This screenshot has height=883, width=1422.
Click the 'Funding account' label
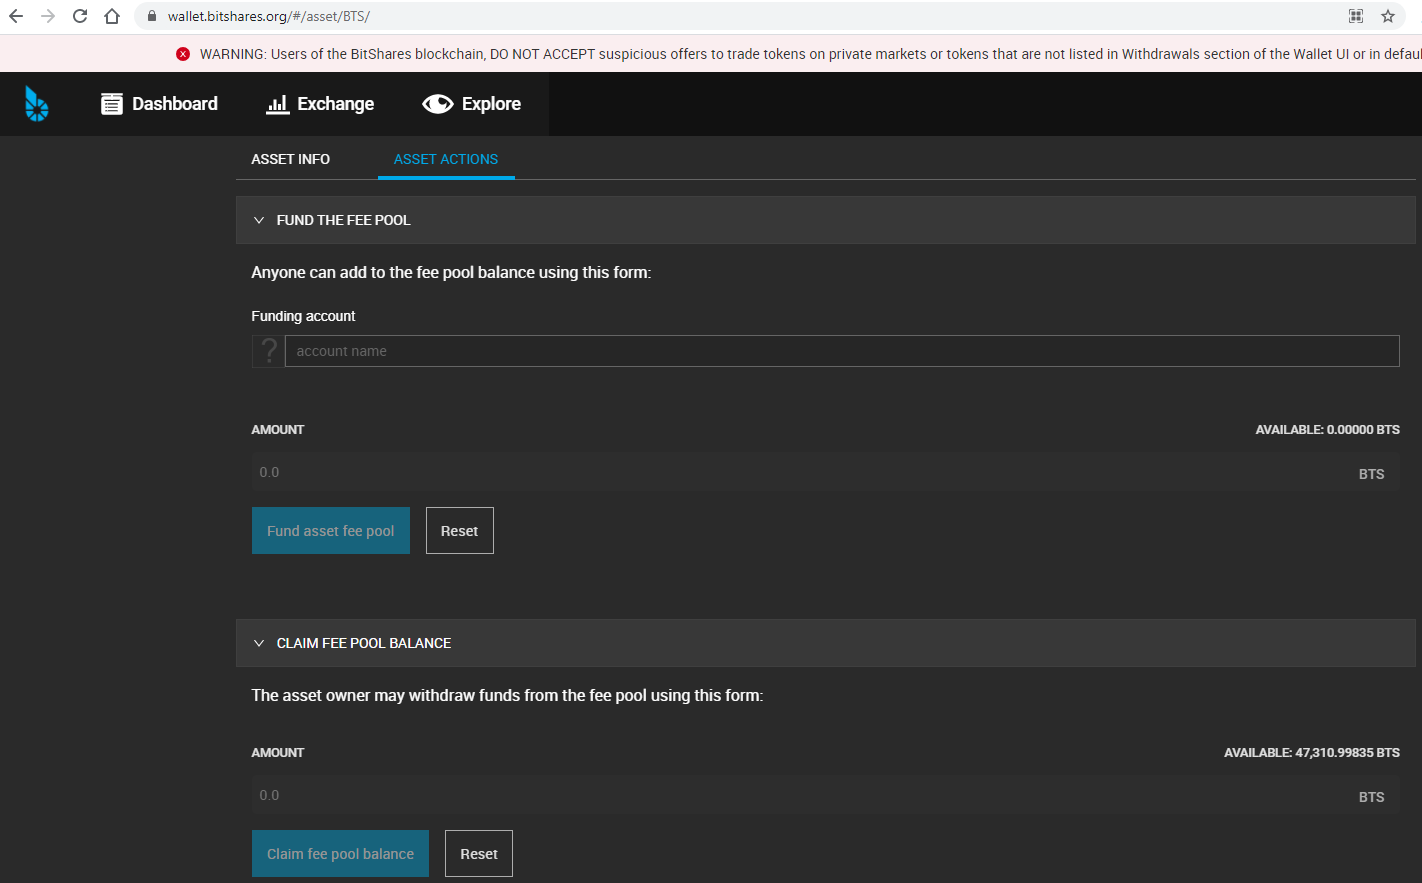[303, 316]
